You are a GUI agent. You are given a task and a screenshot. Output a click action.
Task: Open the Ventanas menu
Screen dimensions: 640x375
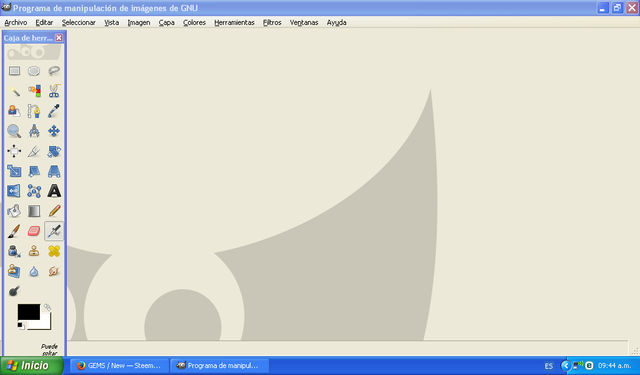point(304,22)
